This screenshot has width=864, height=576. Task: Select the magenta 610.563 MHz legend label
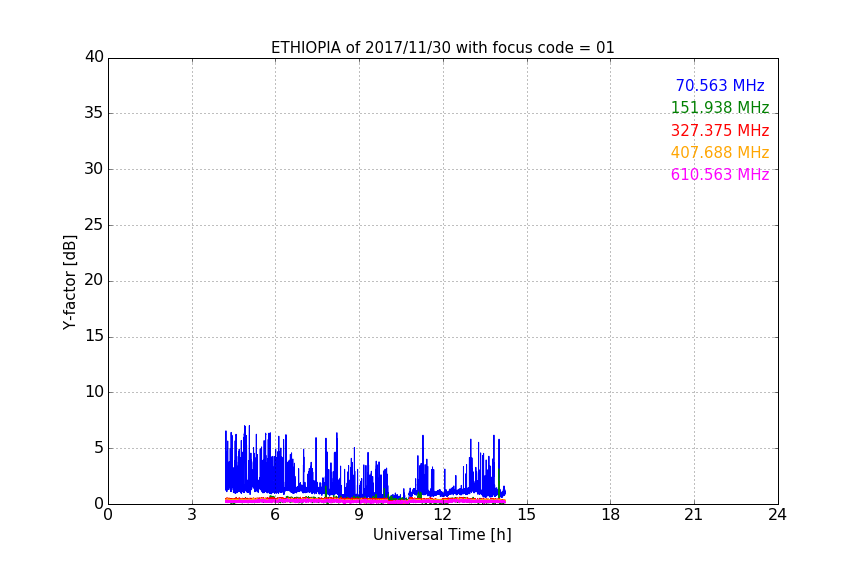pos(720,174)
